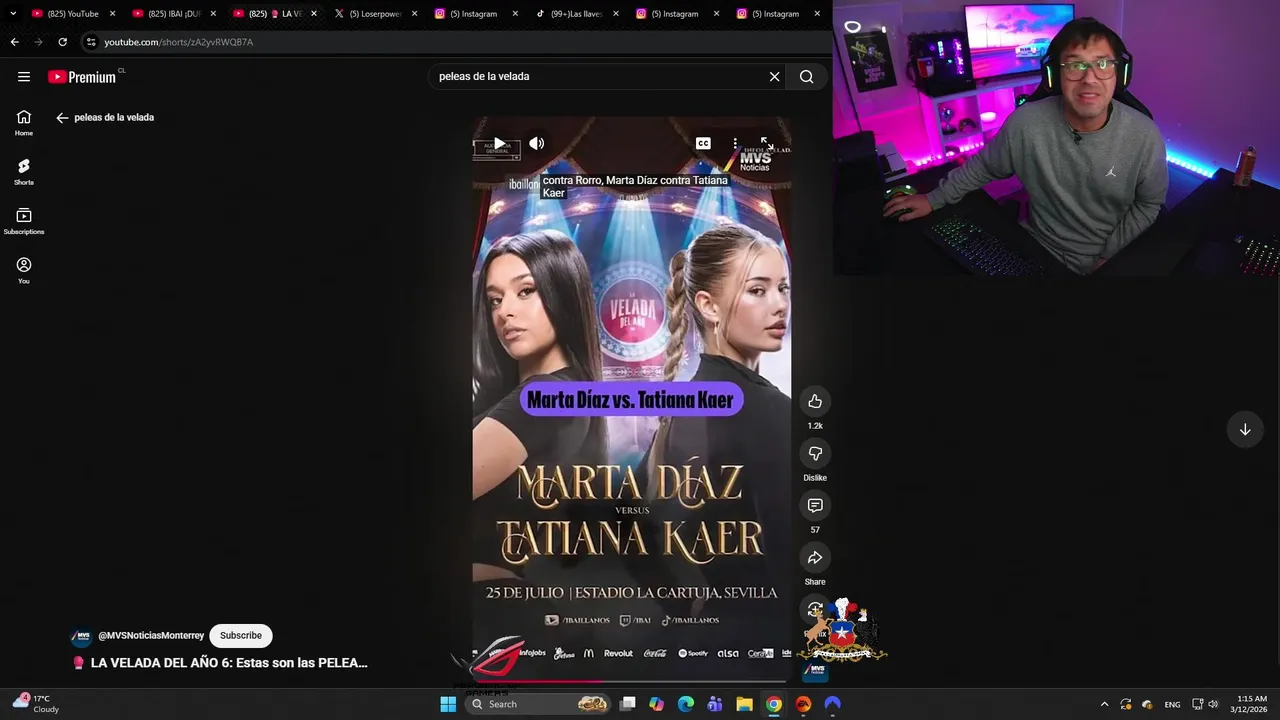
Task: Open Chrome's tab search dropdown
Action: (13, 14)
